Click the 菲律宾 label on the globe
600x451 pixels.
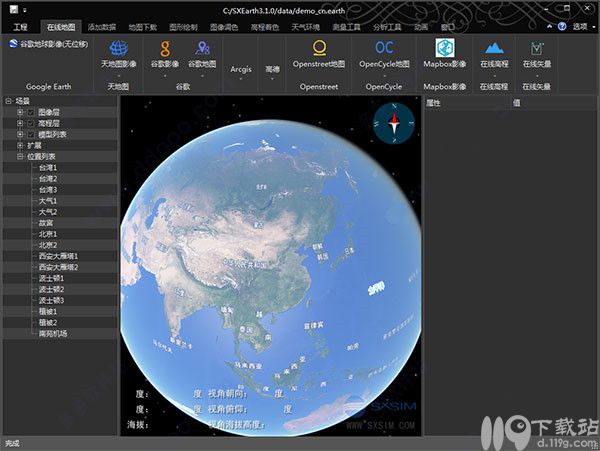(313, 326)
